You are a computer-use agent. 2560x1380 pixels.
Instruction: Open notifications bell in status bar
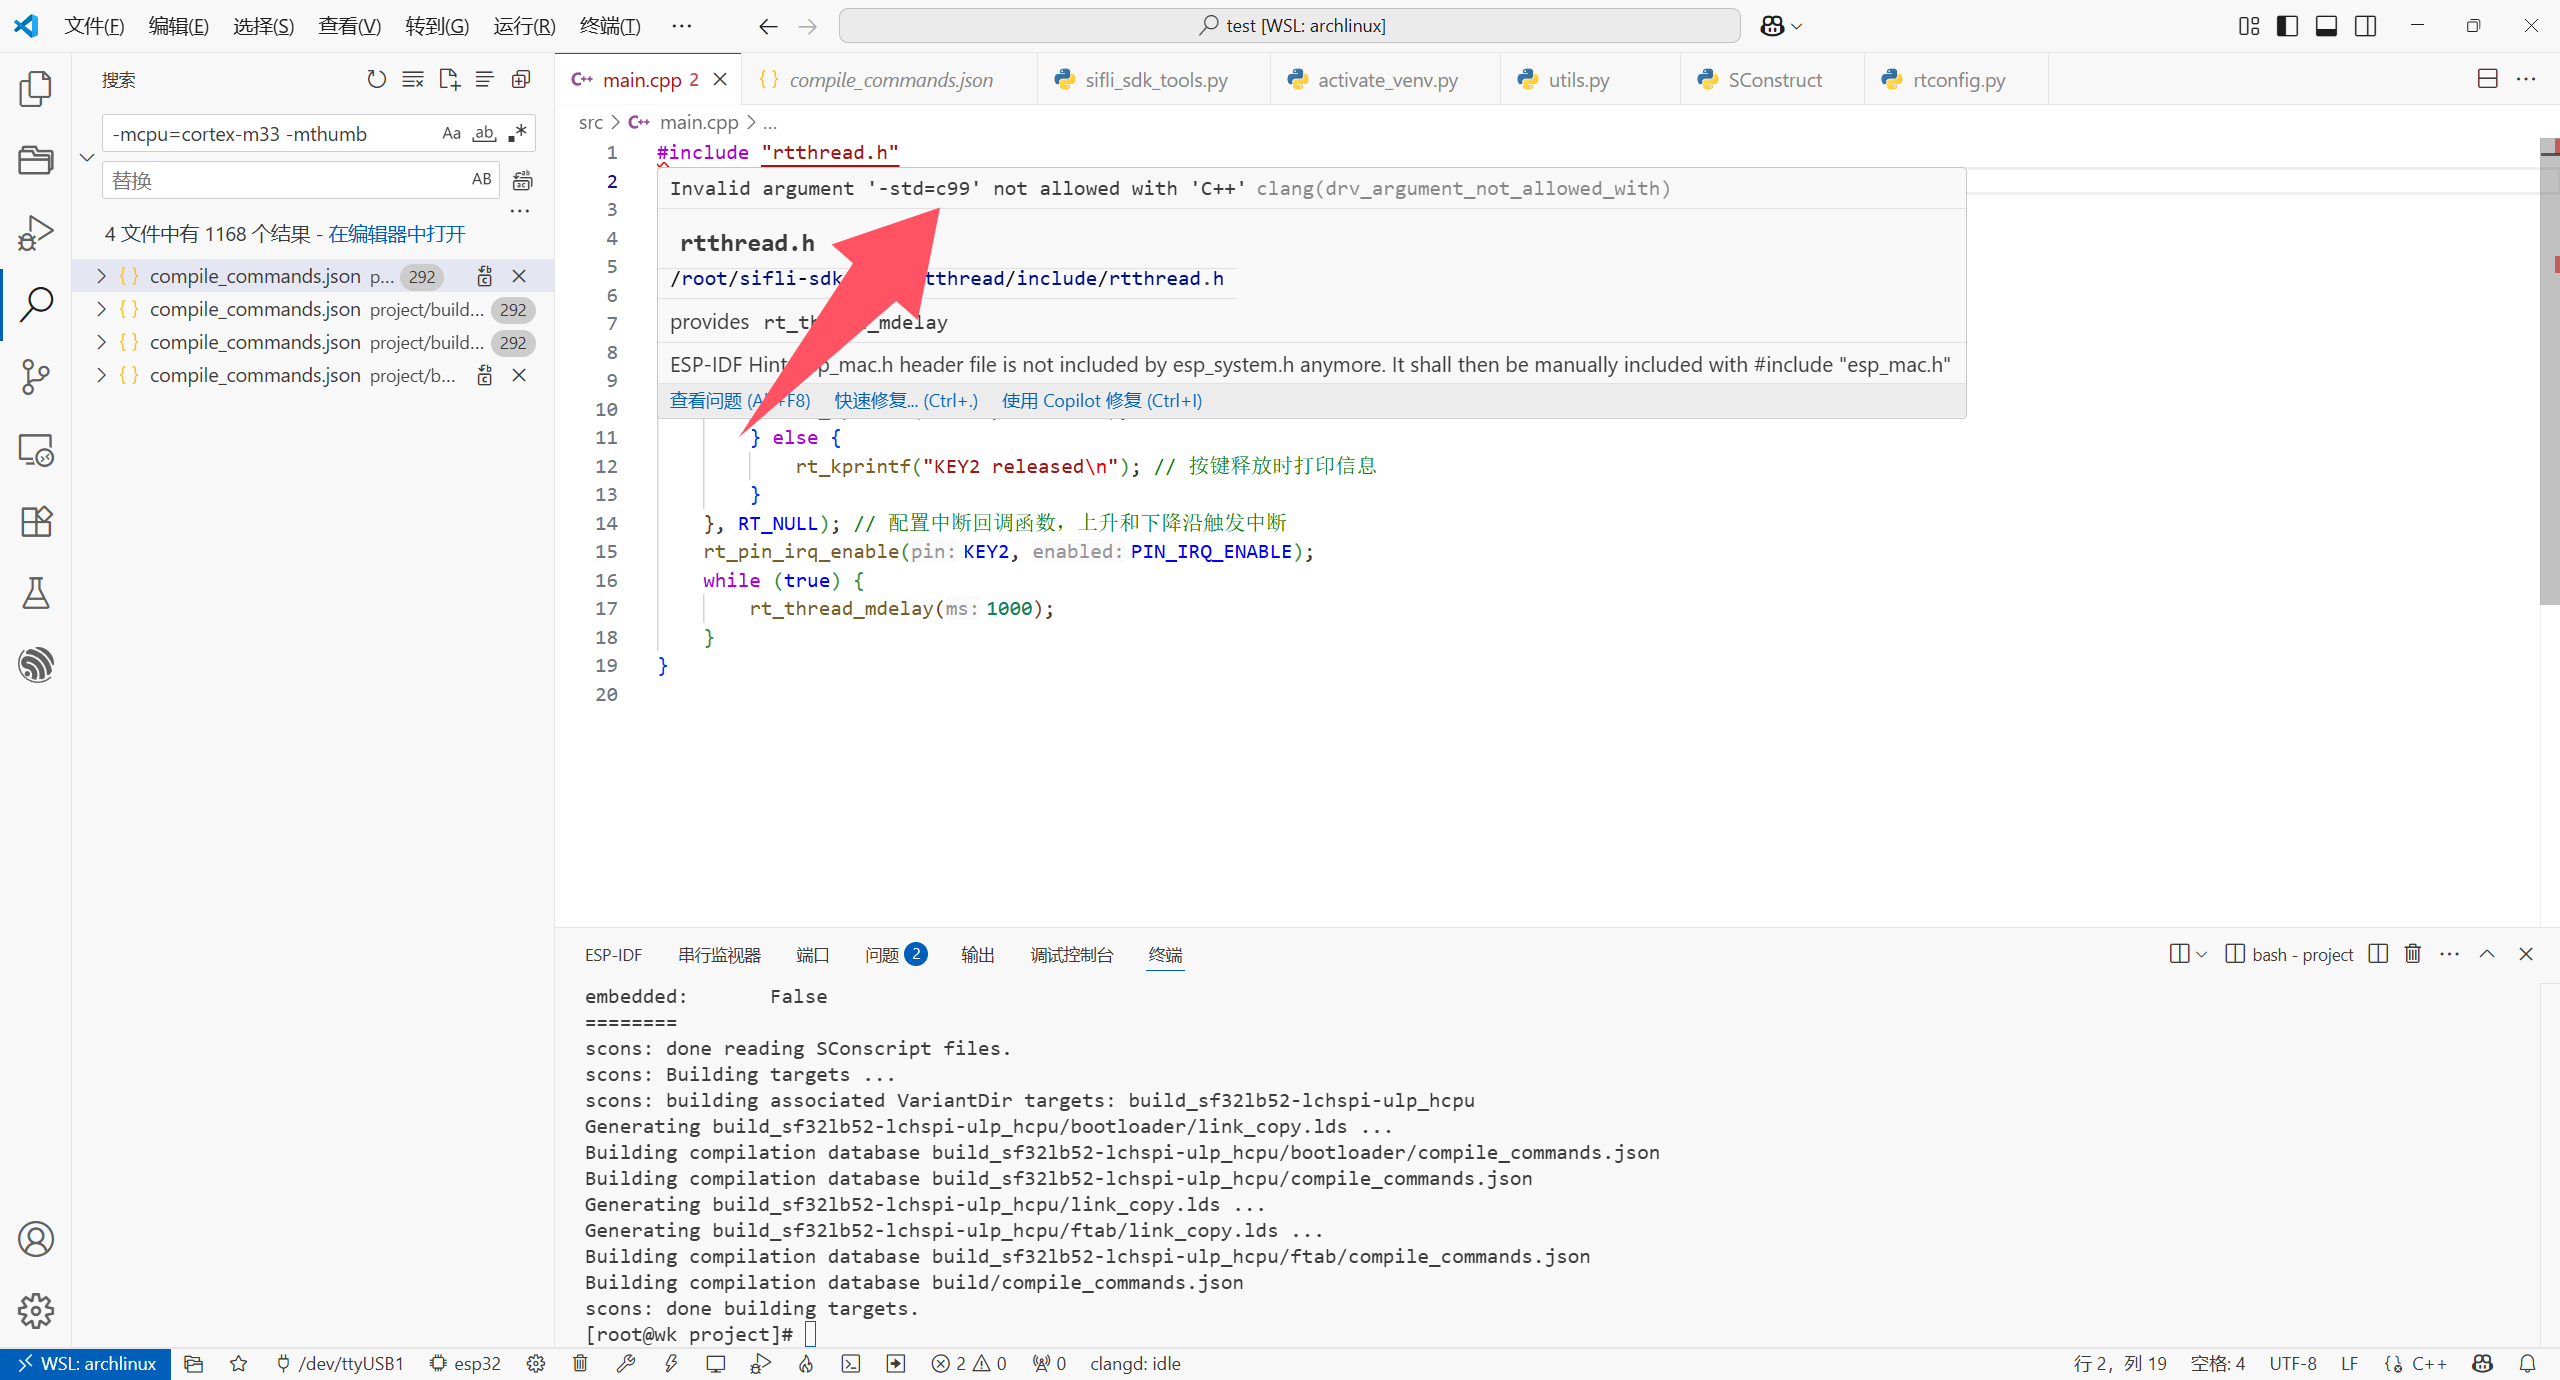tap(2527, 1363)
